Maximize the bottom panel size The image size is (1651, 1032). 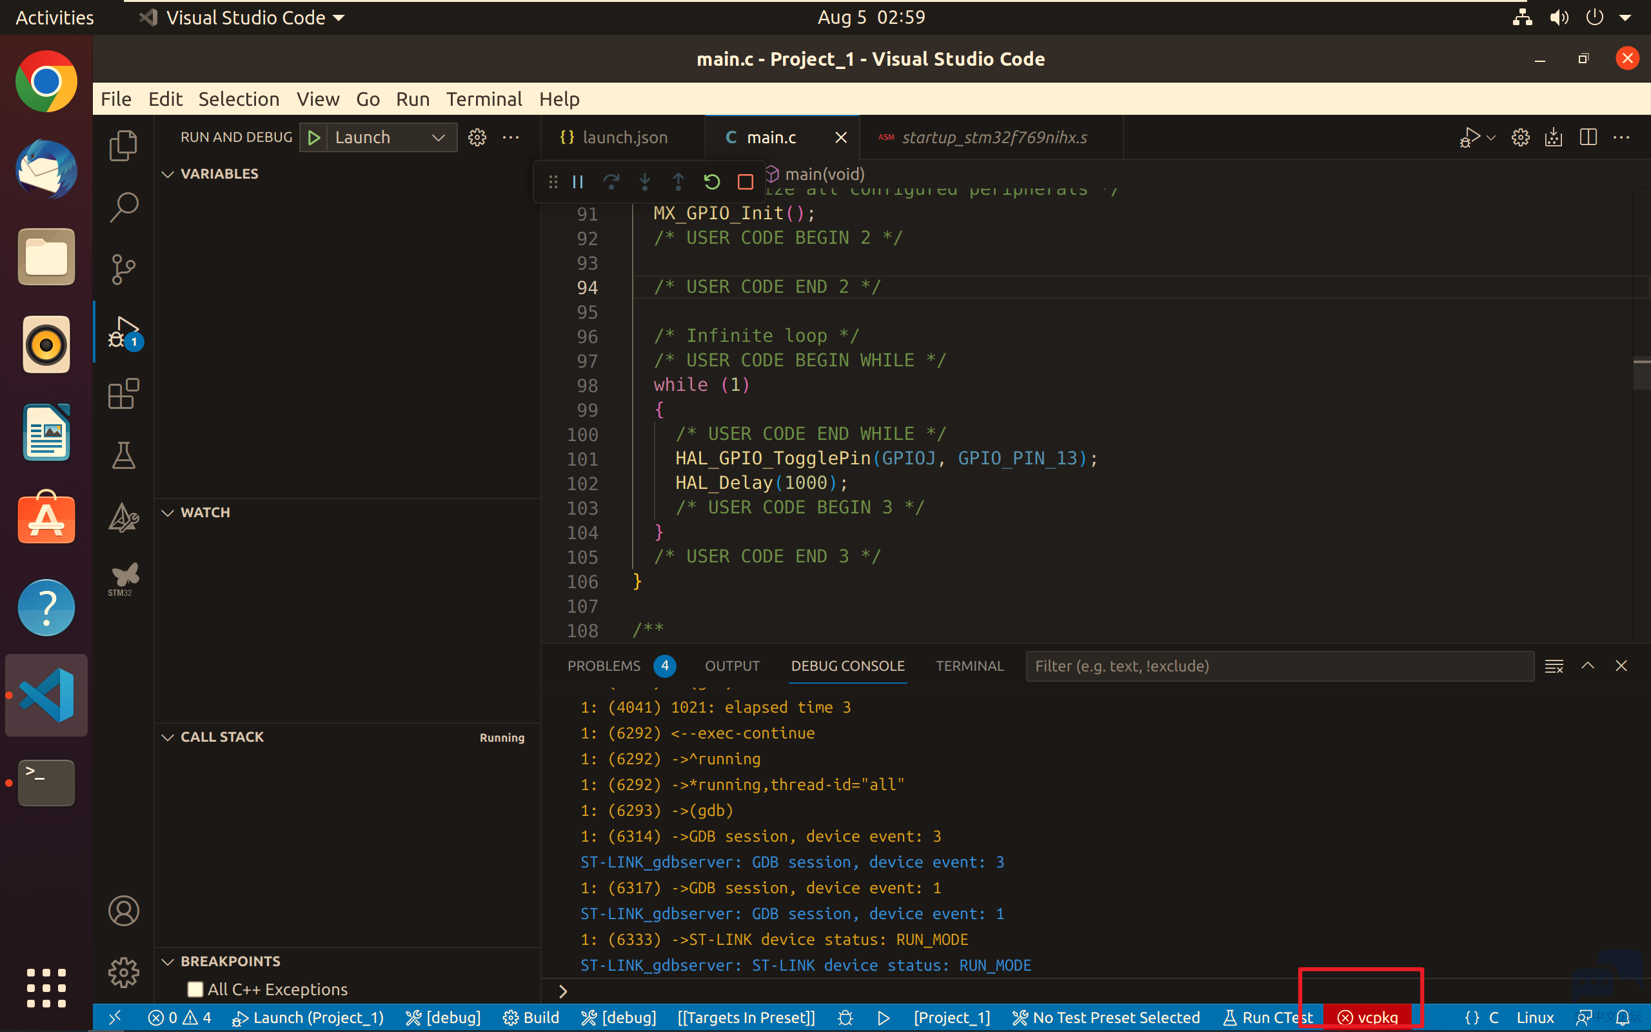1588,666
